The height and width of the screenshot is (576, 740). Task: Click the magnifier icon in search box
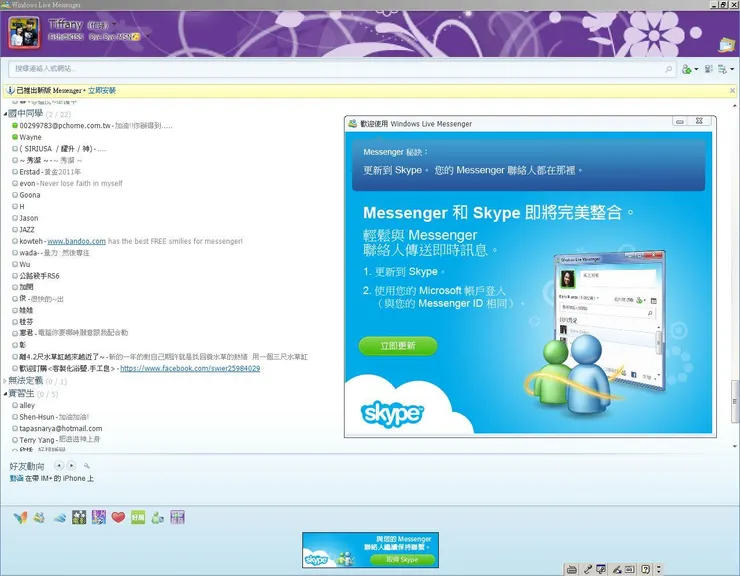(668, 69)
